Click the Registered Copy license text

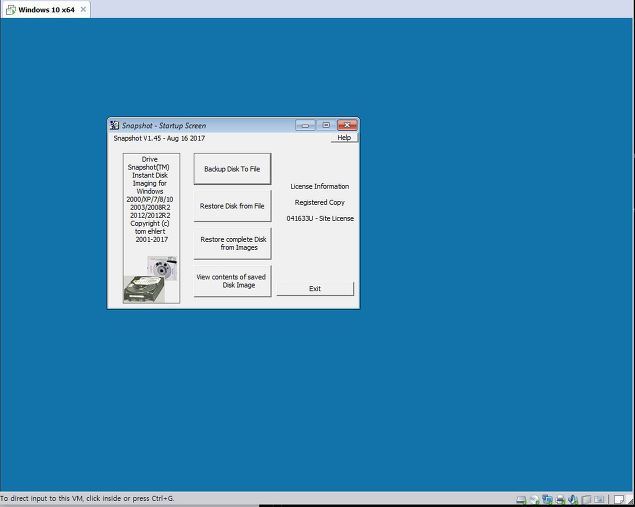(320, 202)
